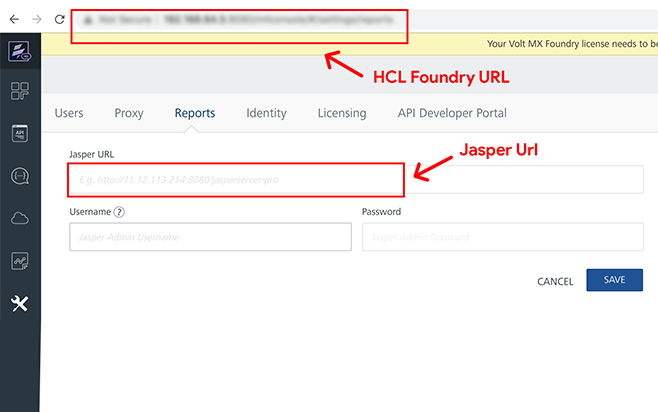
Task: Focus the Jasper Admin Username field
Action: [210, 237]
